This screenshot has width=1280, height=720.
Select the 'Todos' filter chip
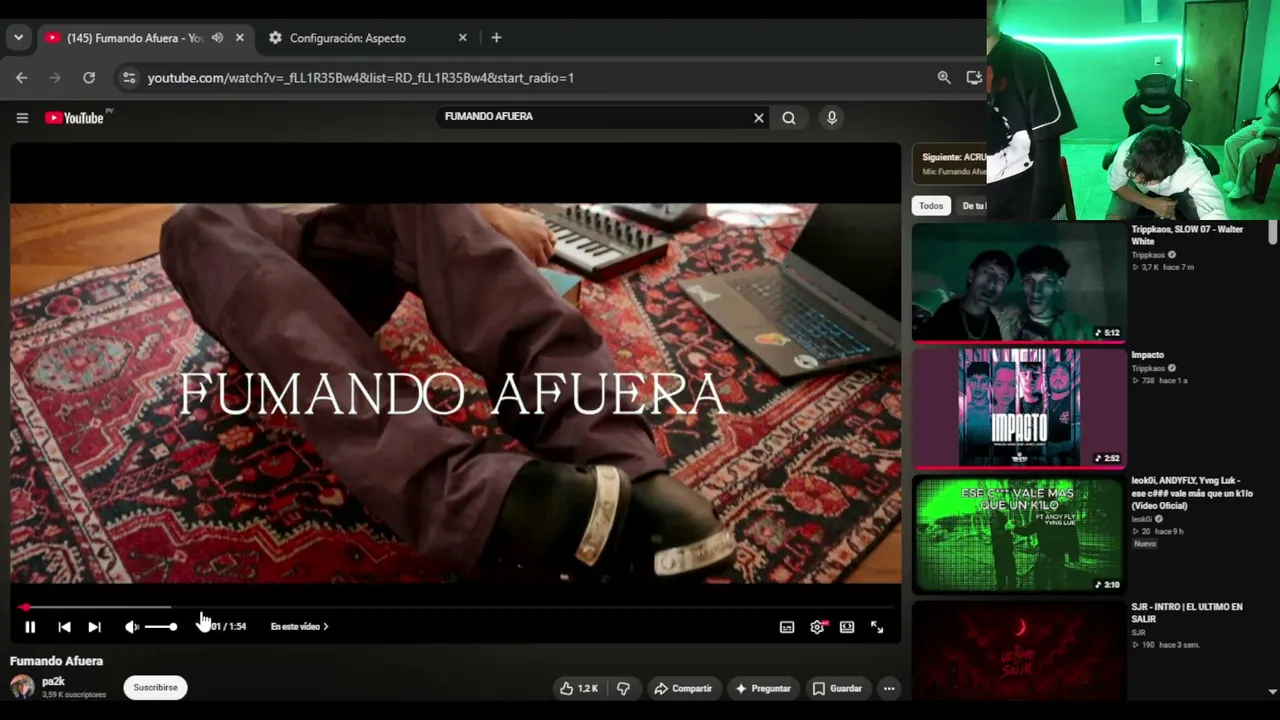coord(931,206)
